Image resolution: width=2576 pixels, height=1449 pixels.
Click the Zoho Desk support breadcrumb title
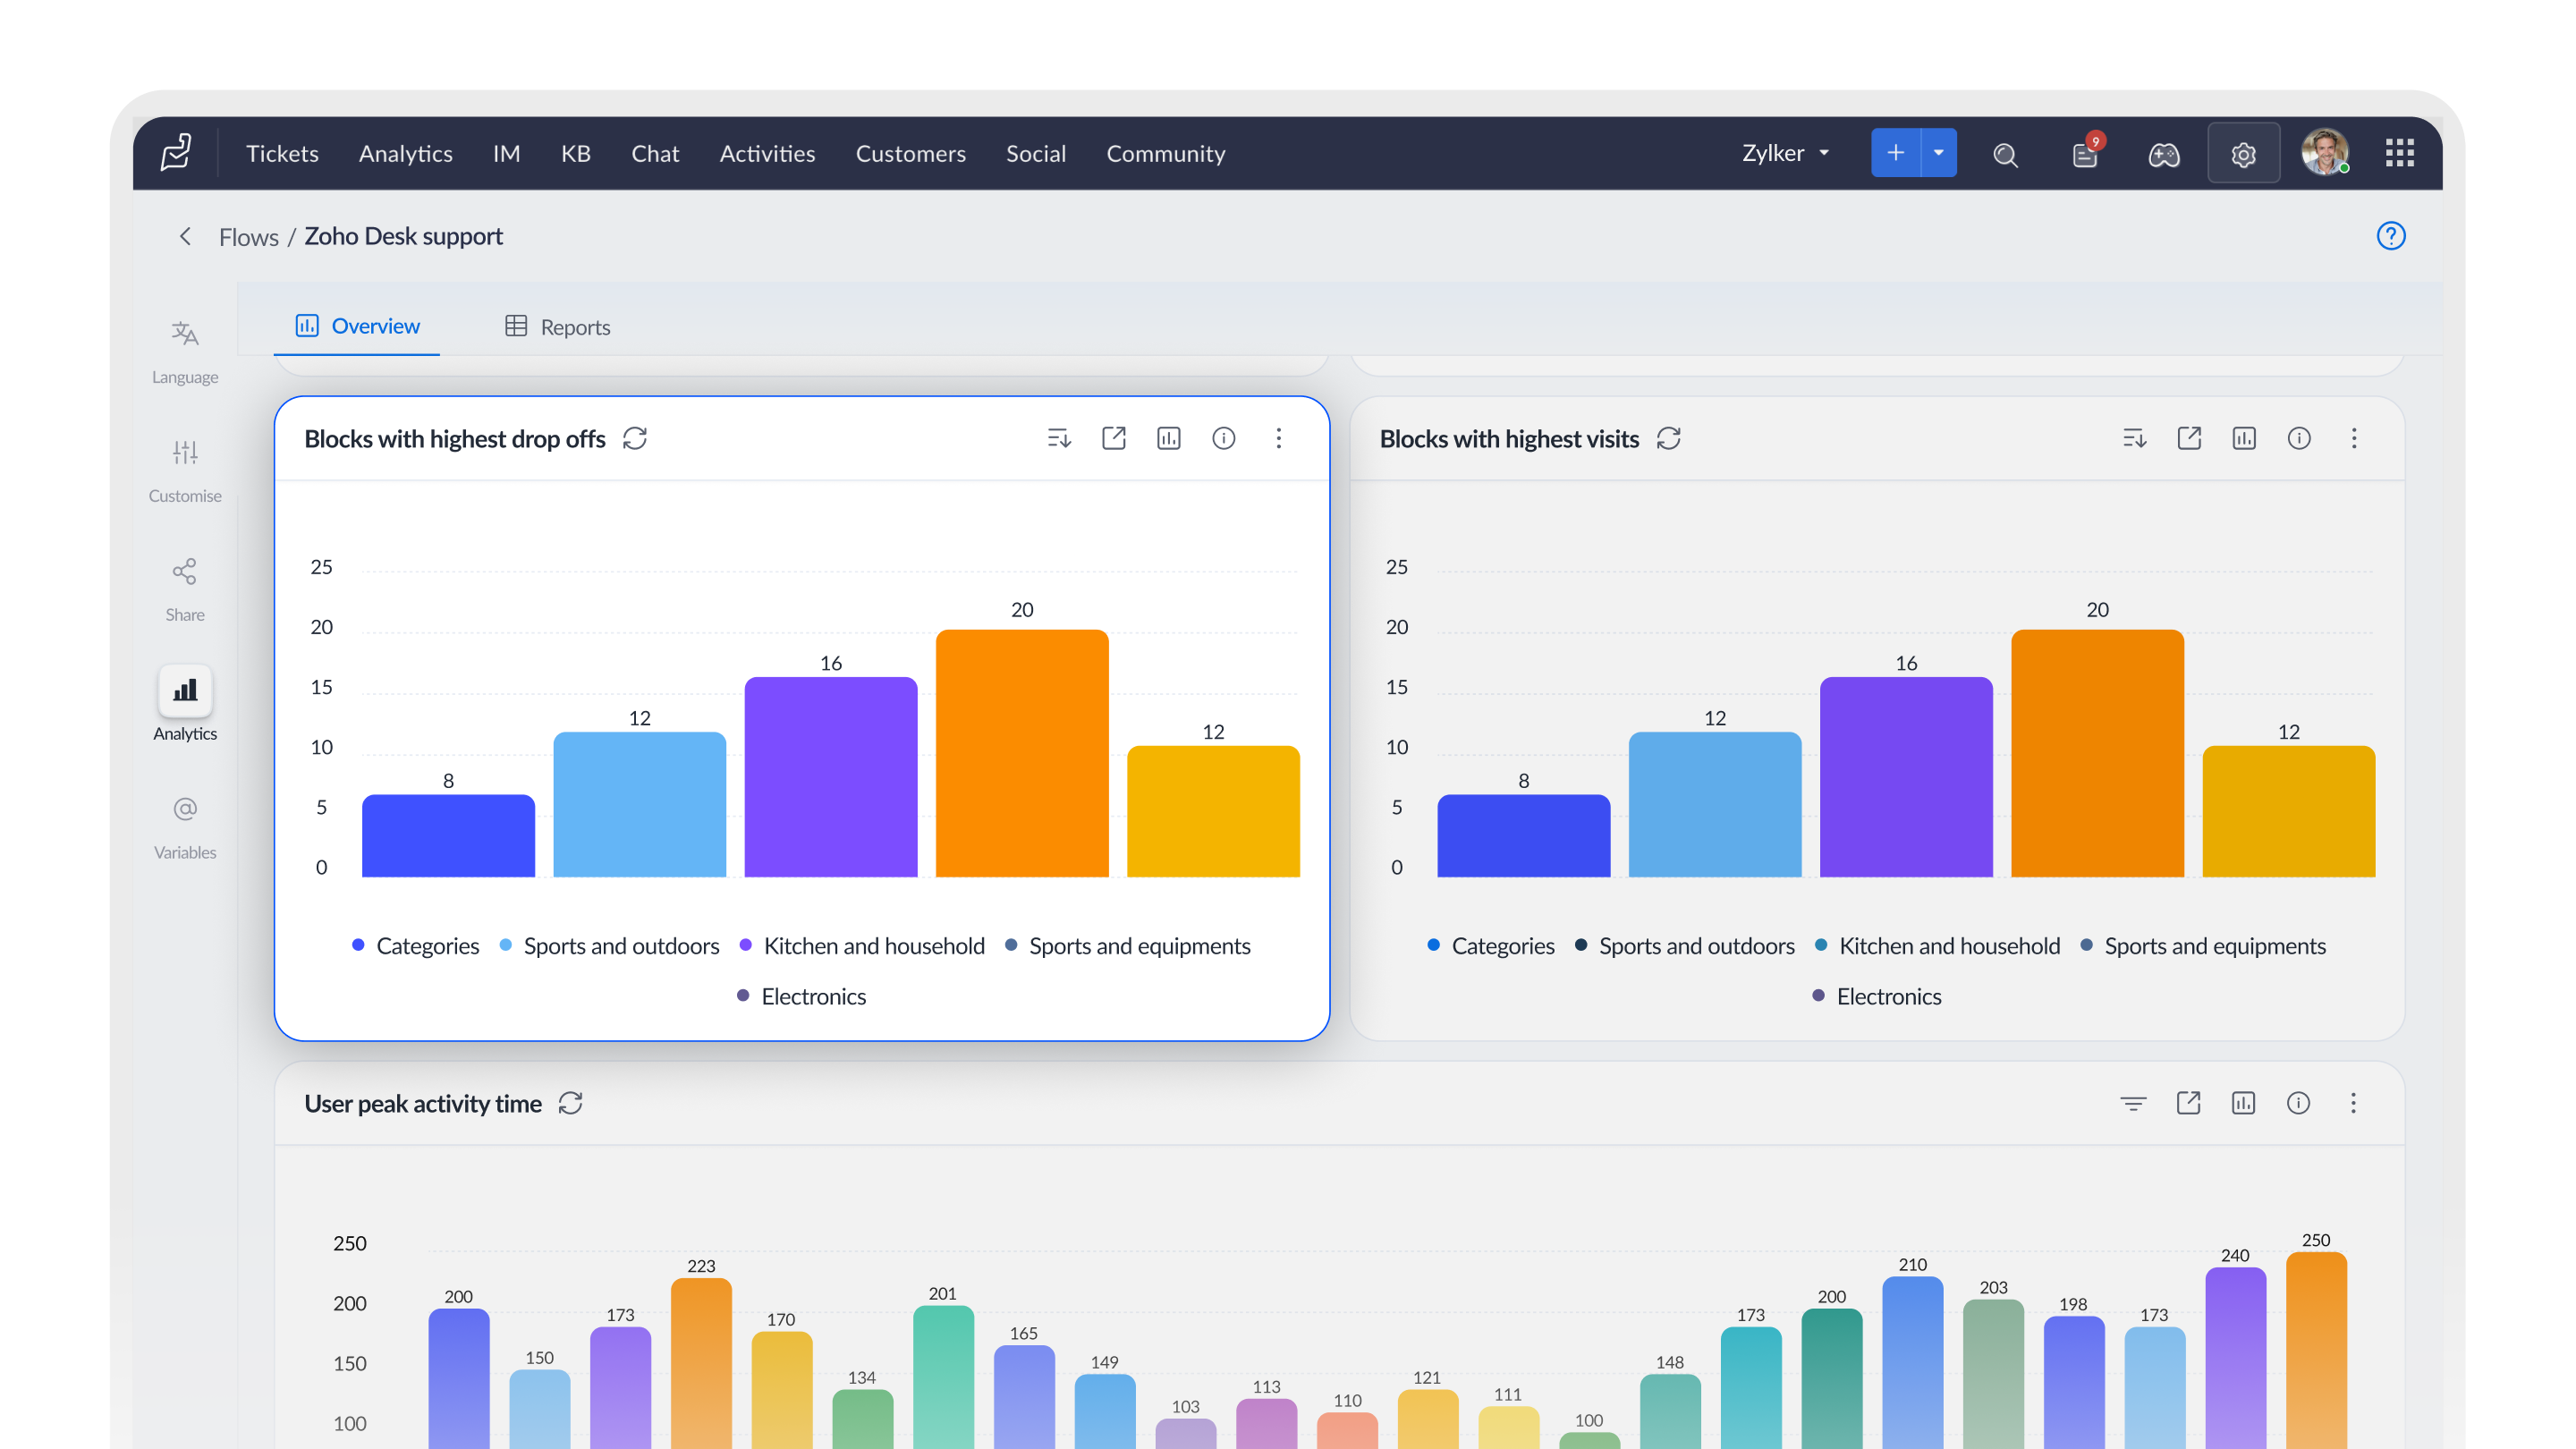[403, 236]
